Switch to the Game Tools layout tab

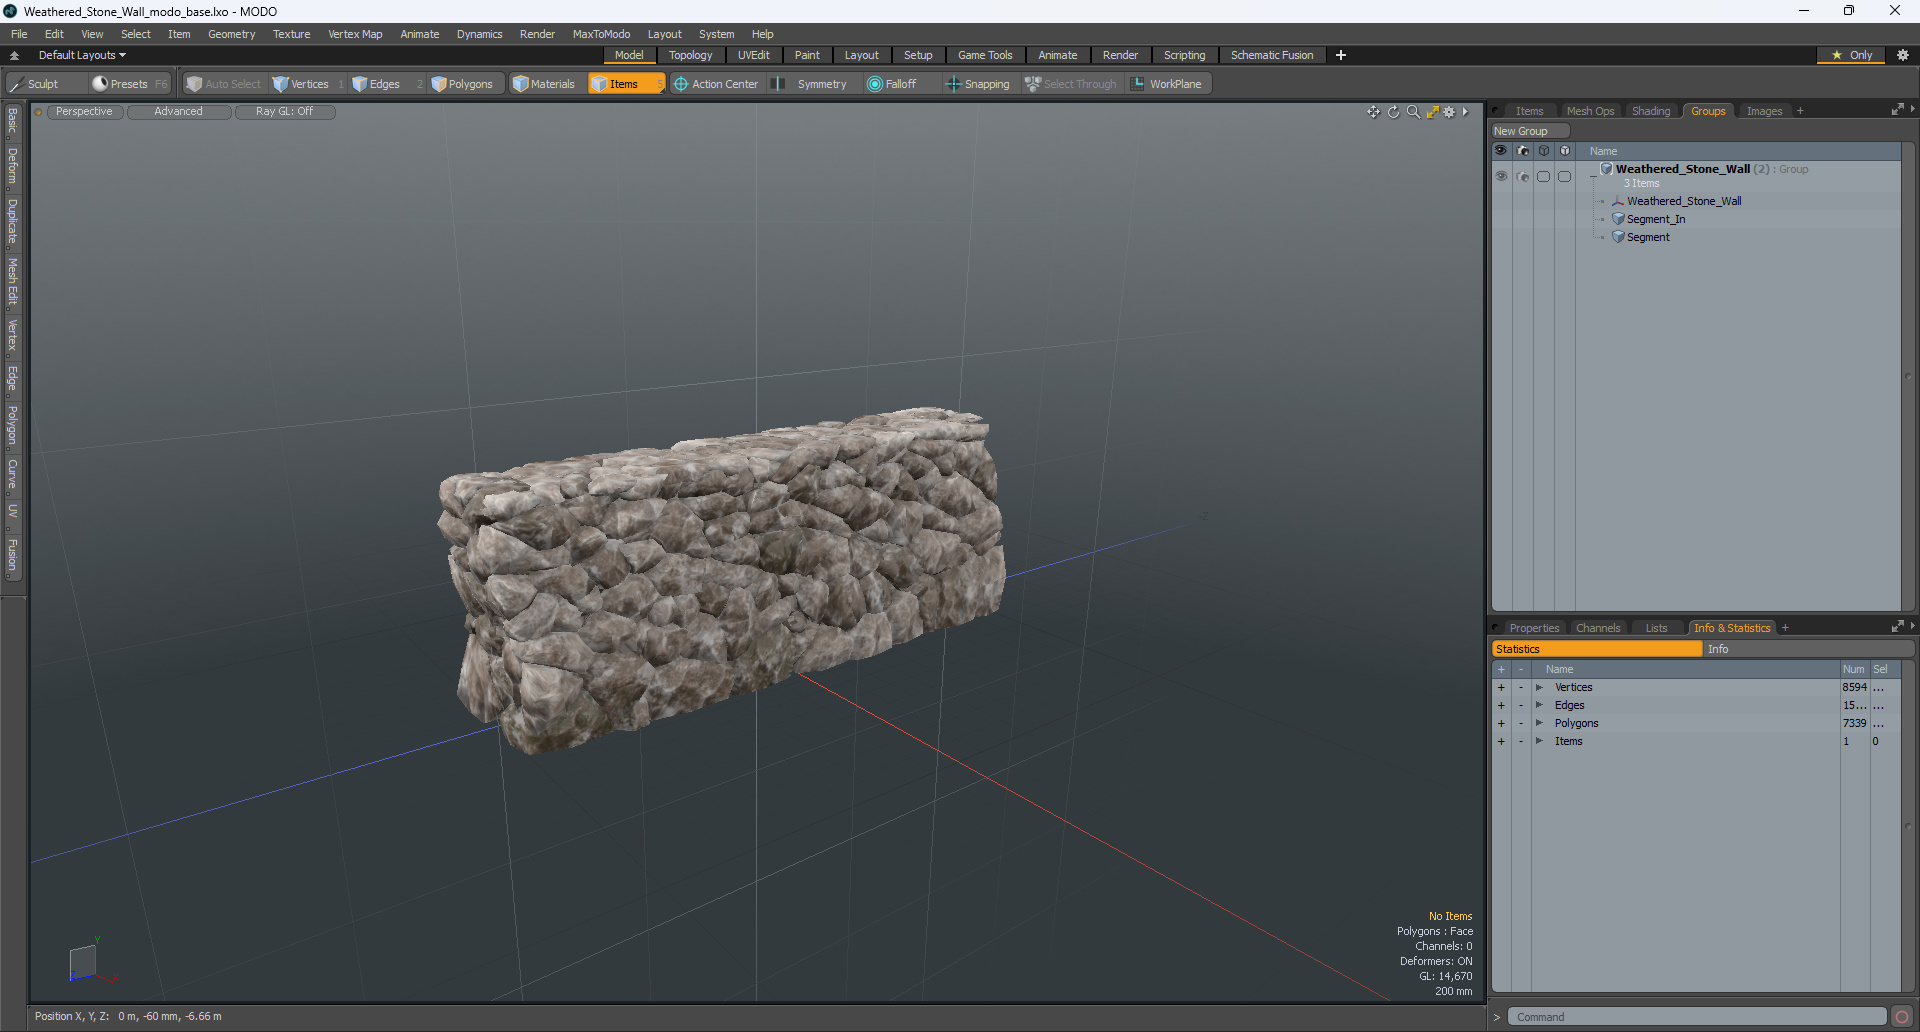pyautogui.click(x=985, y=55)
